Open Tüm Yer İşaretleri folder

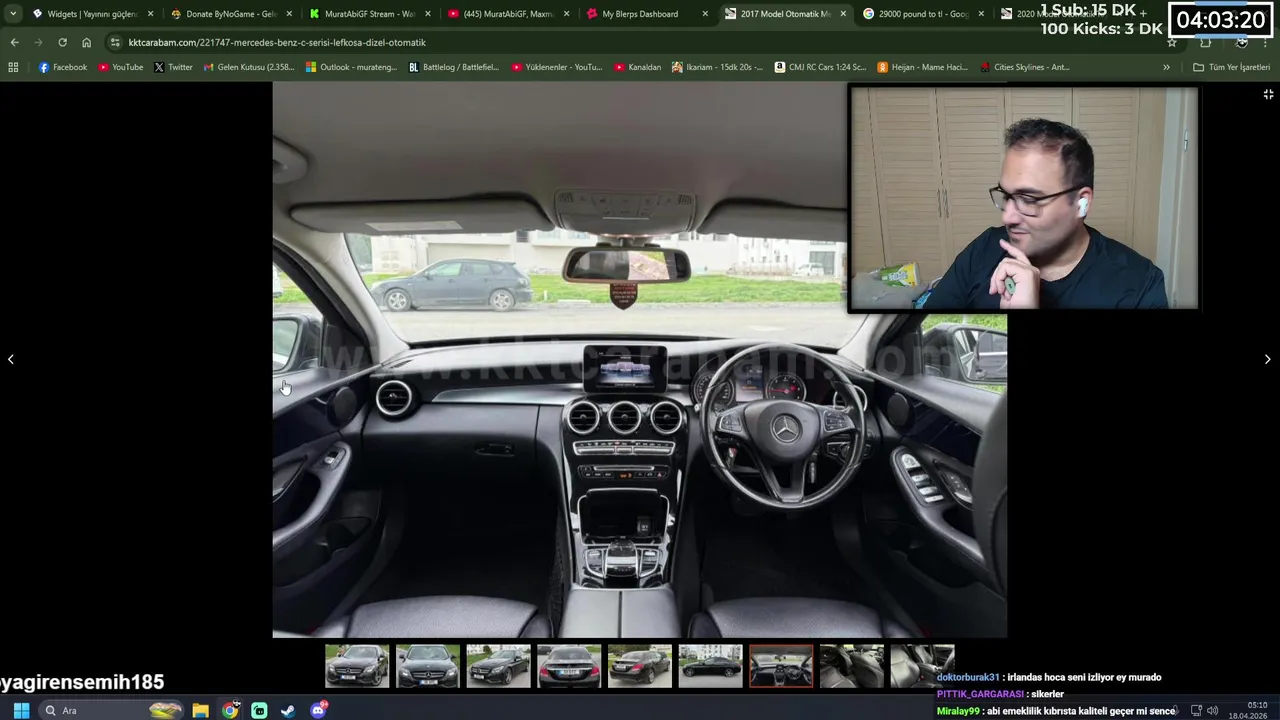click(1231, 67)
